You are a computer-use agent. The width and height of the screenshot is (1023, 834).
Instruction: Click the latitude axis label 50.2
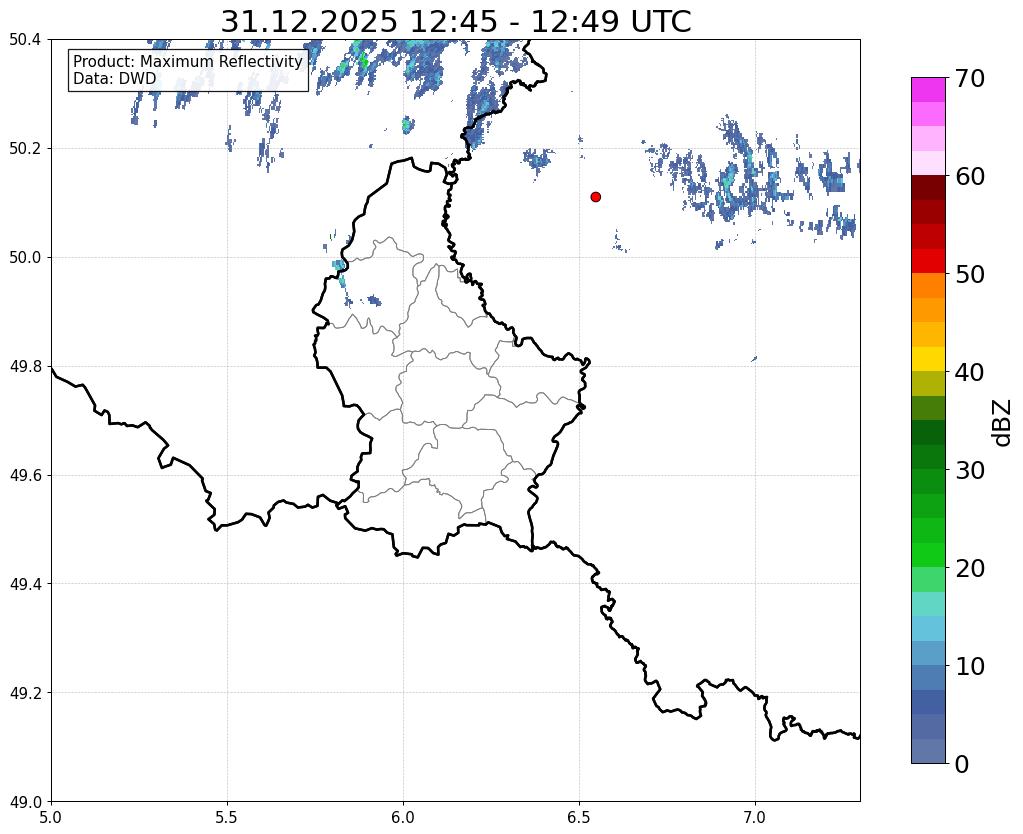pyautogui.click(x=25, y=149)
